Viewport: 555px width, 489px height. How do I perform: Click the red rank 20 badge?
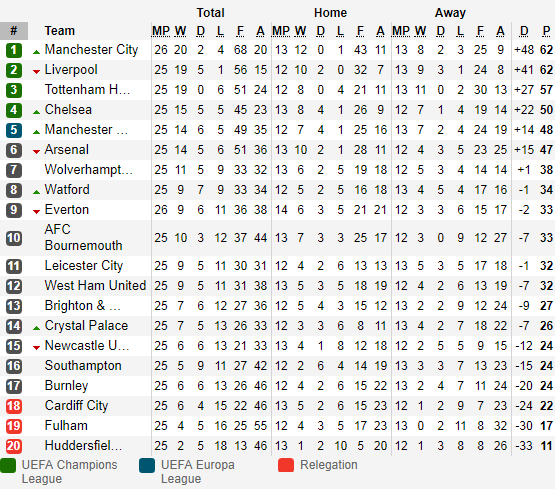point(14,446)
